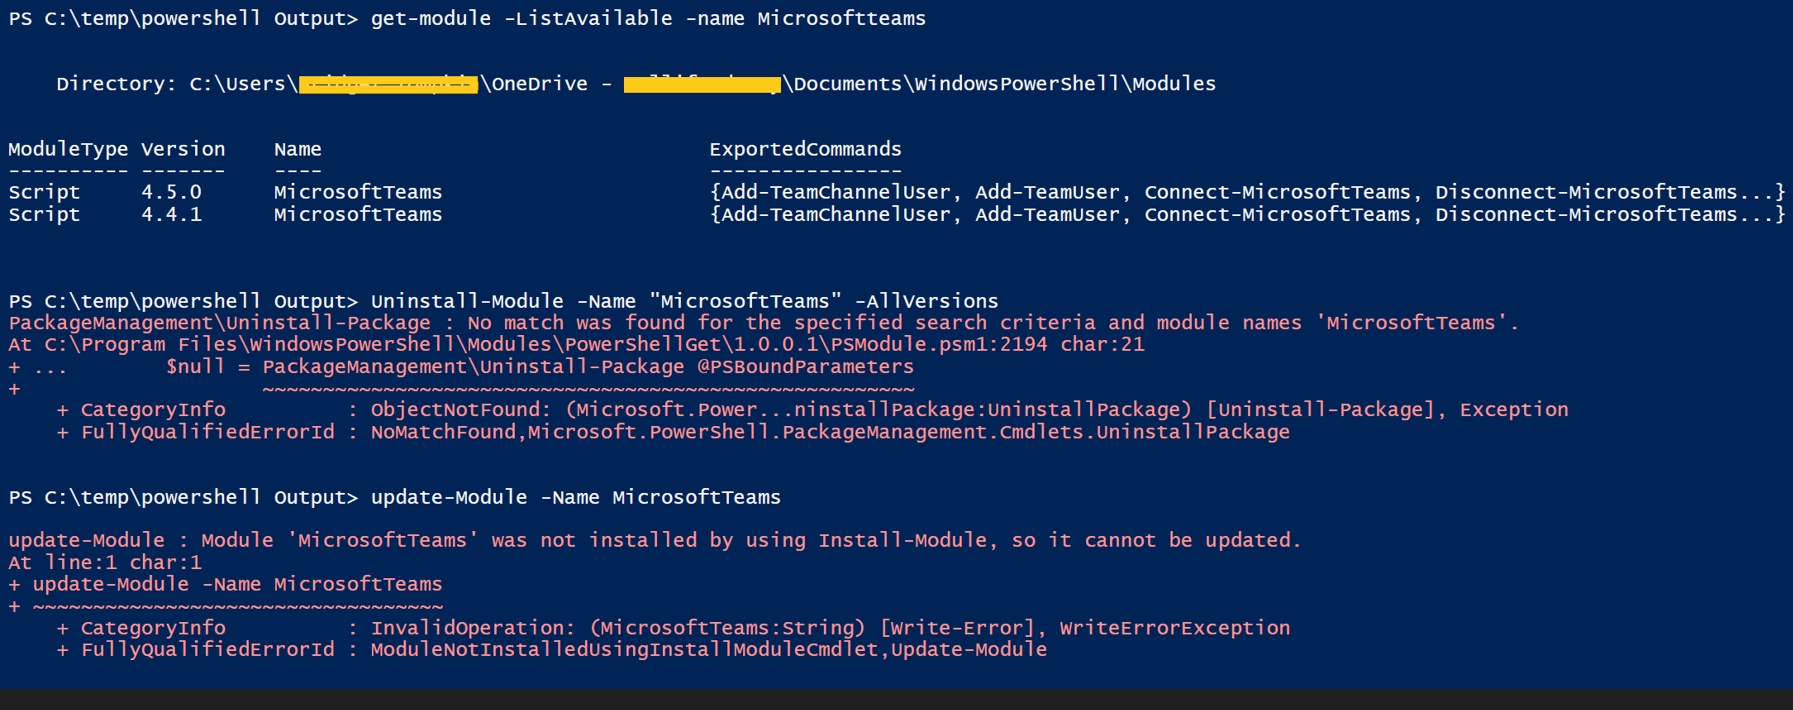The height and width of the screenshot is (710, 1793).
Task: Click the get-module command line text
Action: pyautogui.click(x=648, y=19)
